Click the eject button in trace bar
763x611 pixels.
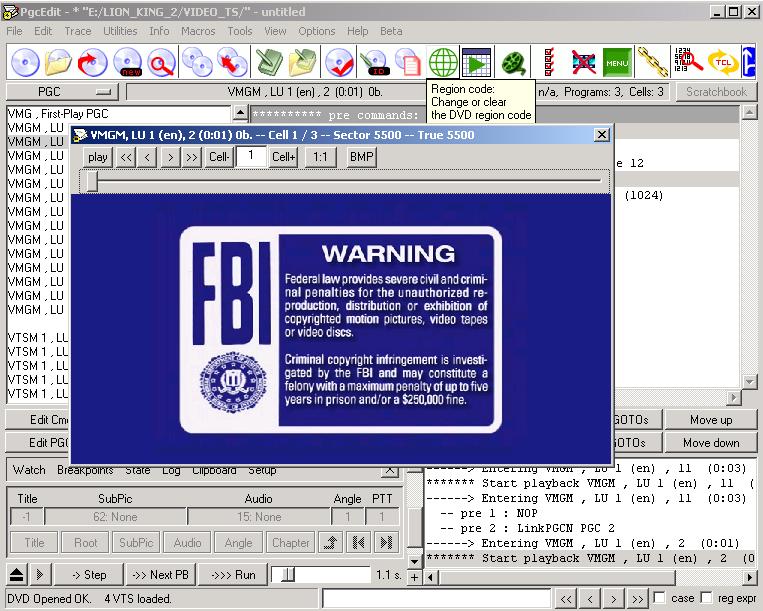pyautogui.click(x=17, y=575)
